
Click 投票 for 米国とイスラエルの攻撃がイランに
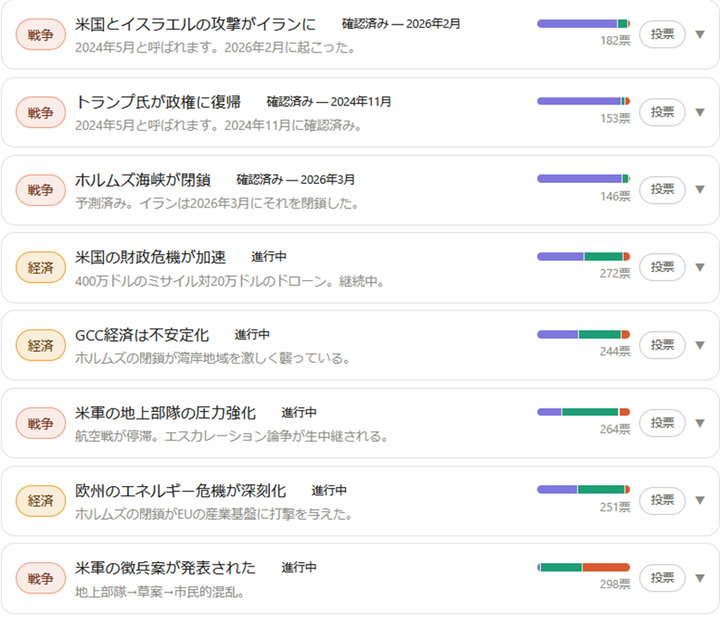coord(662,34)
